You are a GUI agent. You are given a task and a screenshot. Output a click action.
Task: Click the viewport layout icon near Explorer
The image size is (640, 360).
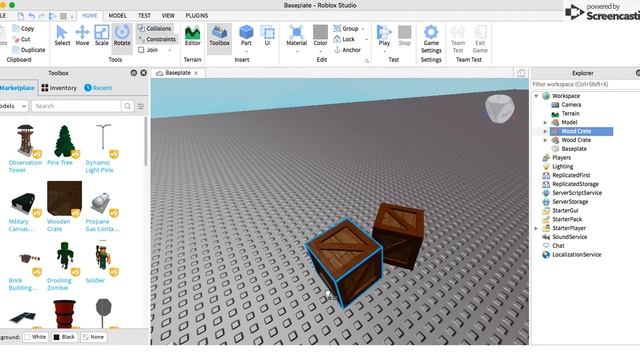click(x=521, y=73)
